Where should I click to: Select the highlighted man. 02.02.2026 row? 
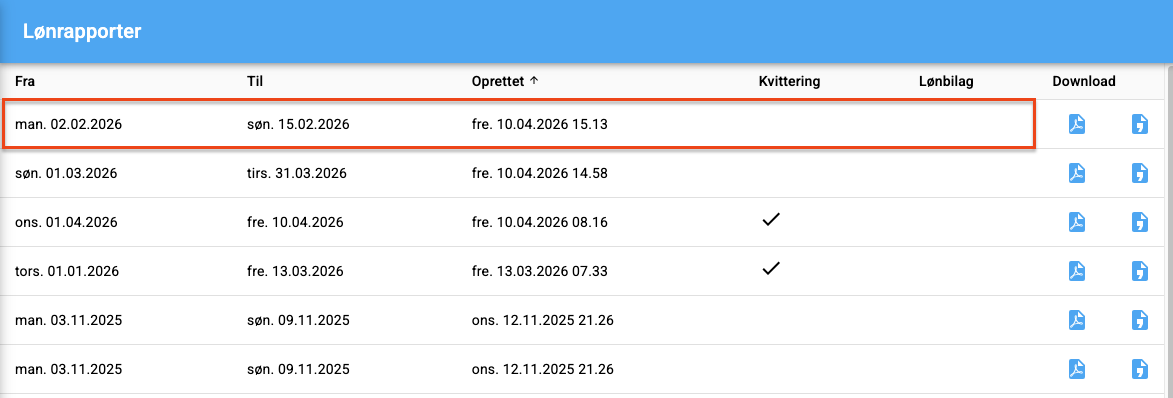(x=518, y=124)
